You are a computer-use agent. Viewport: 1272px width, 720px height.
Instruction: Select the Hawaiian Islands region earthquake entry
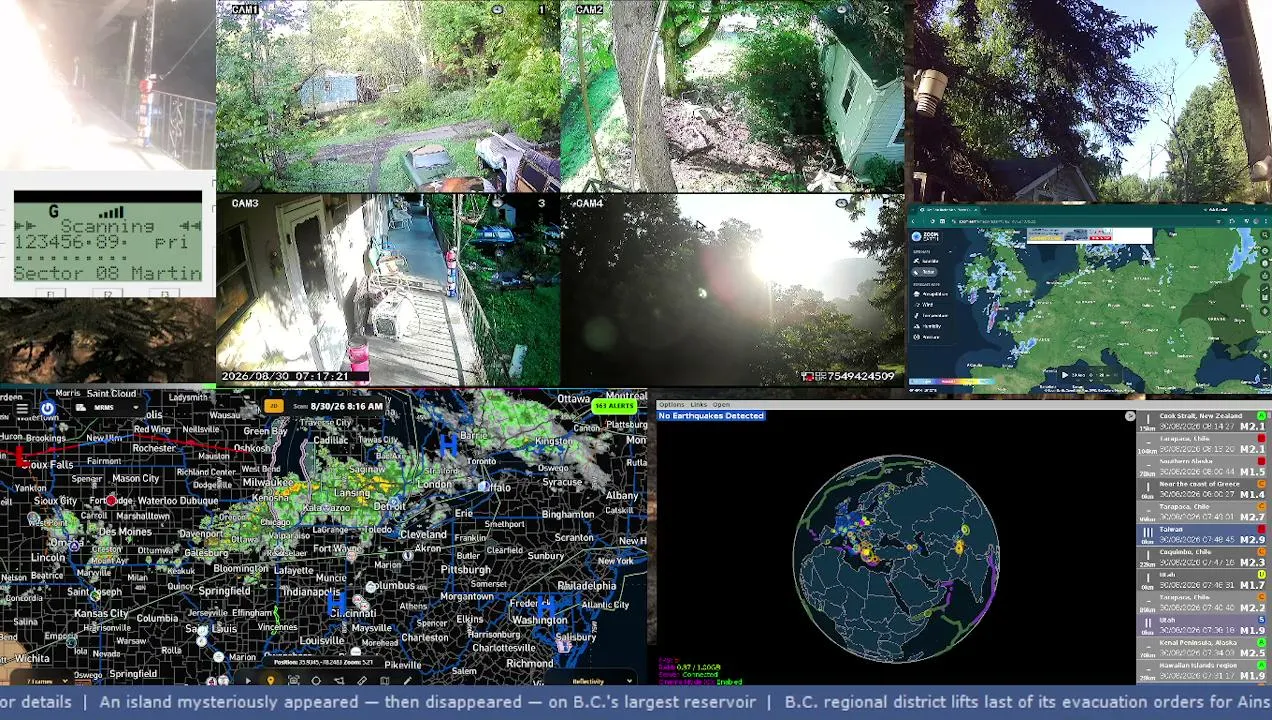[1203, 669]
